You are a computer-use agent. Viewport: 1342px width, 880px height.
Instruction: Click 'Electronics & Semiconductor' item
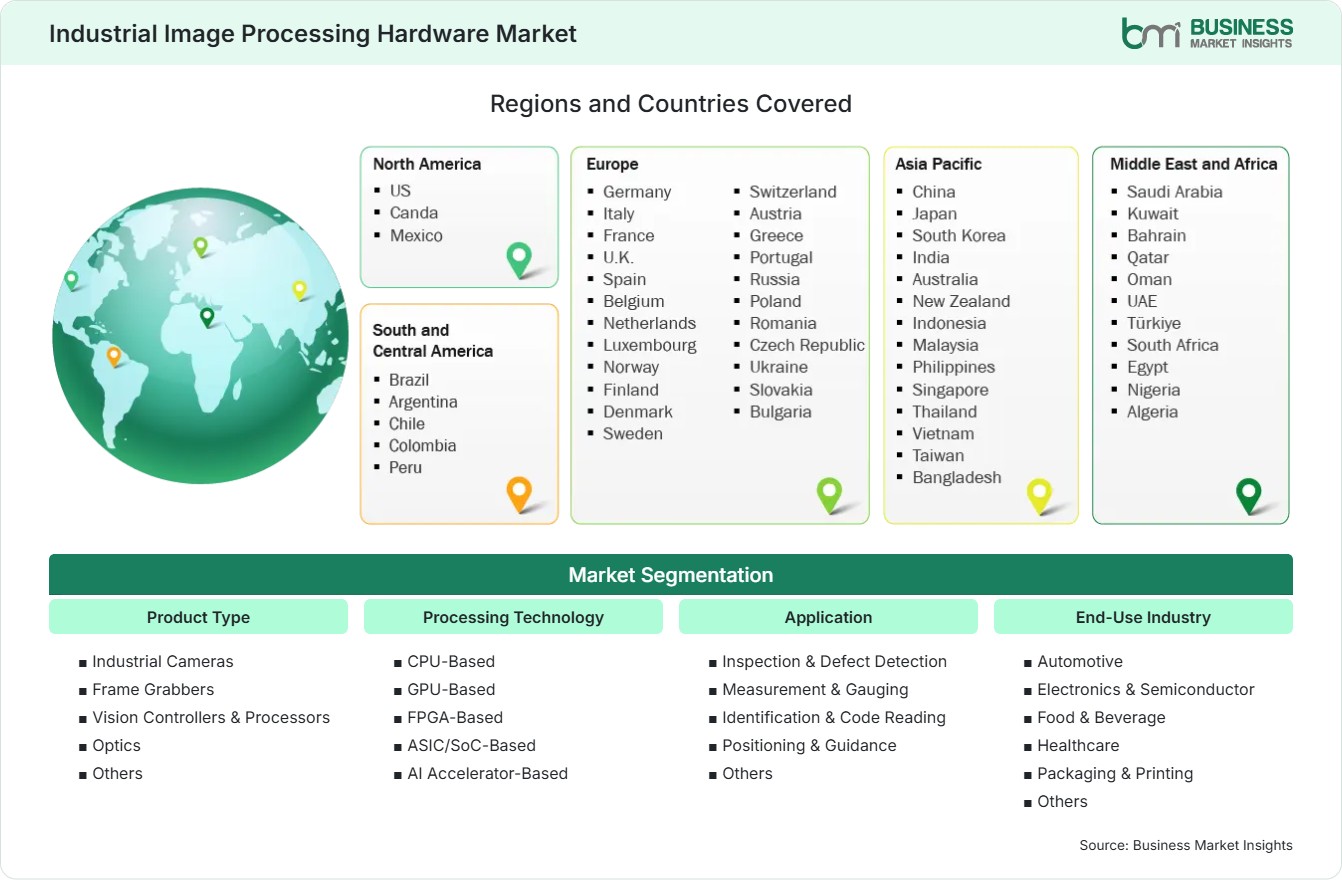(x=1146, y=689)
